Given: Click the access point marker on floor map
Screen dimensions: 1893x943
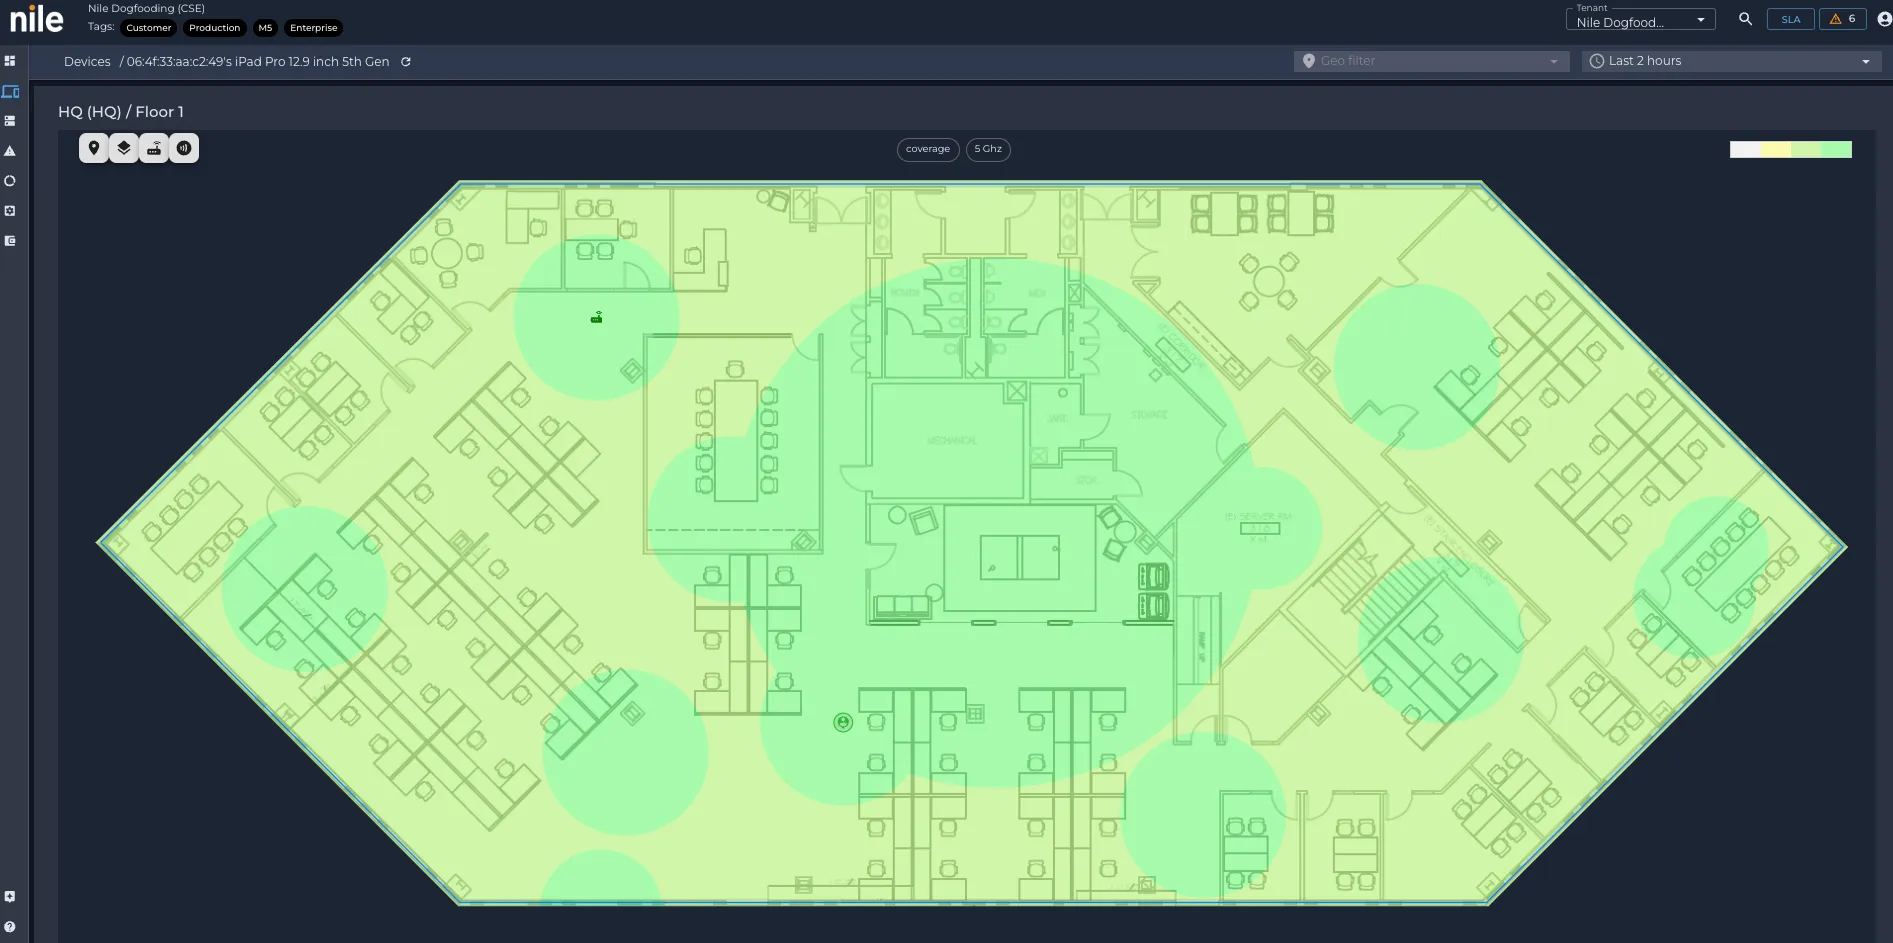Looking at the screenshot, I should pyautogui.click(x=596, y=318).
